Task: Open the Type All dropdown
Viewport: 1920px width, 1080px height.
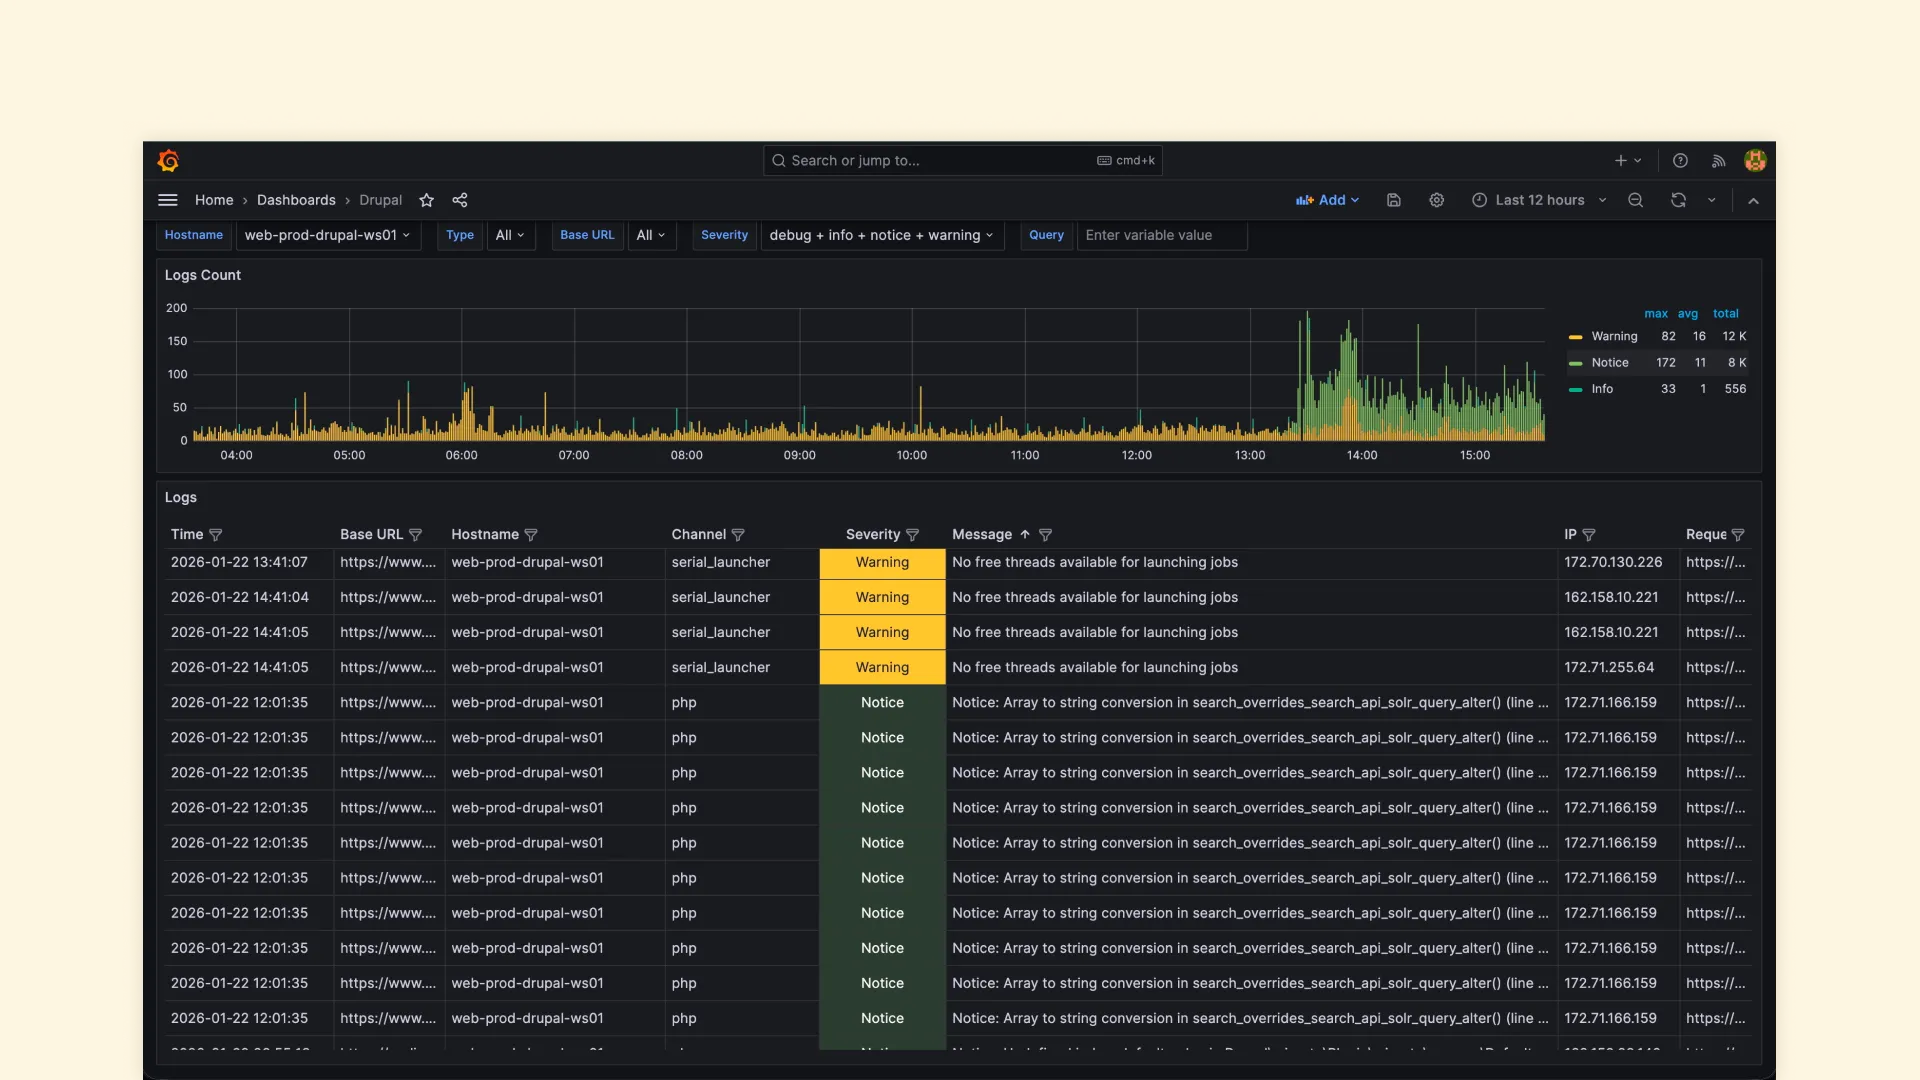Action: pos(511,236)
